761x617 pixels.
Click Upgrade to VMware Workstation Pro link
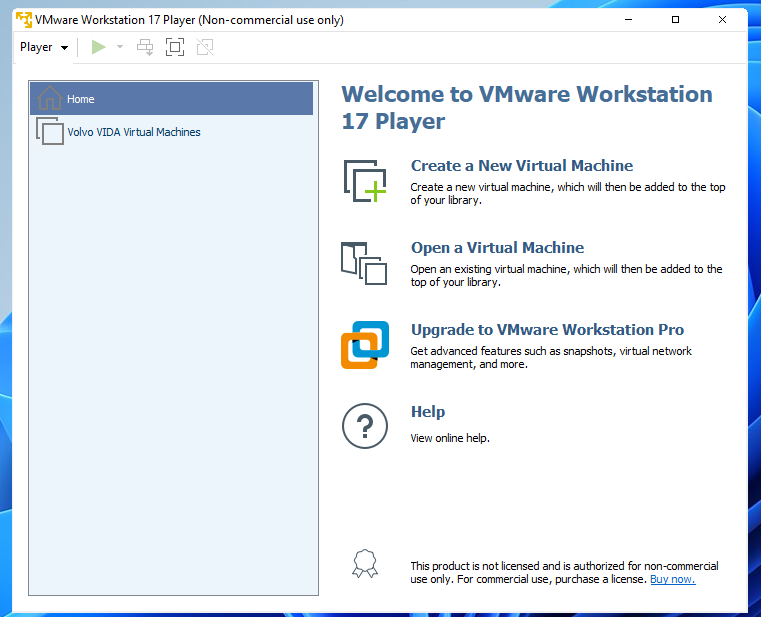click(547, 330)
